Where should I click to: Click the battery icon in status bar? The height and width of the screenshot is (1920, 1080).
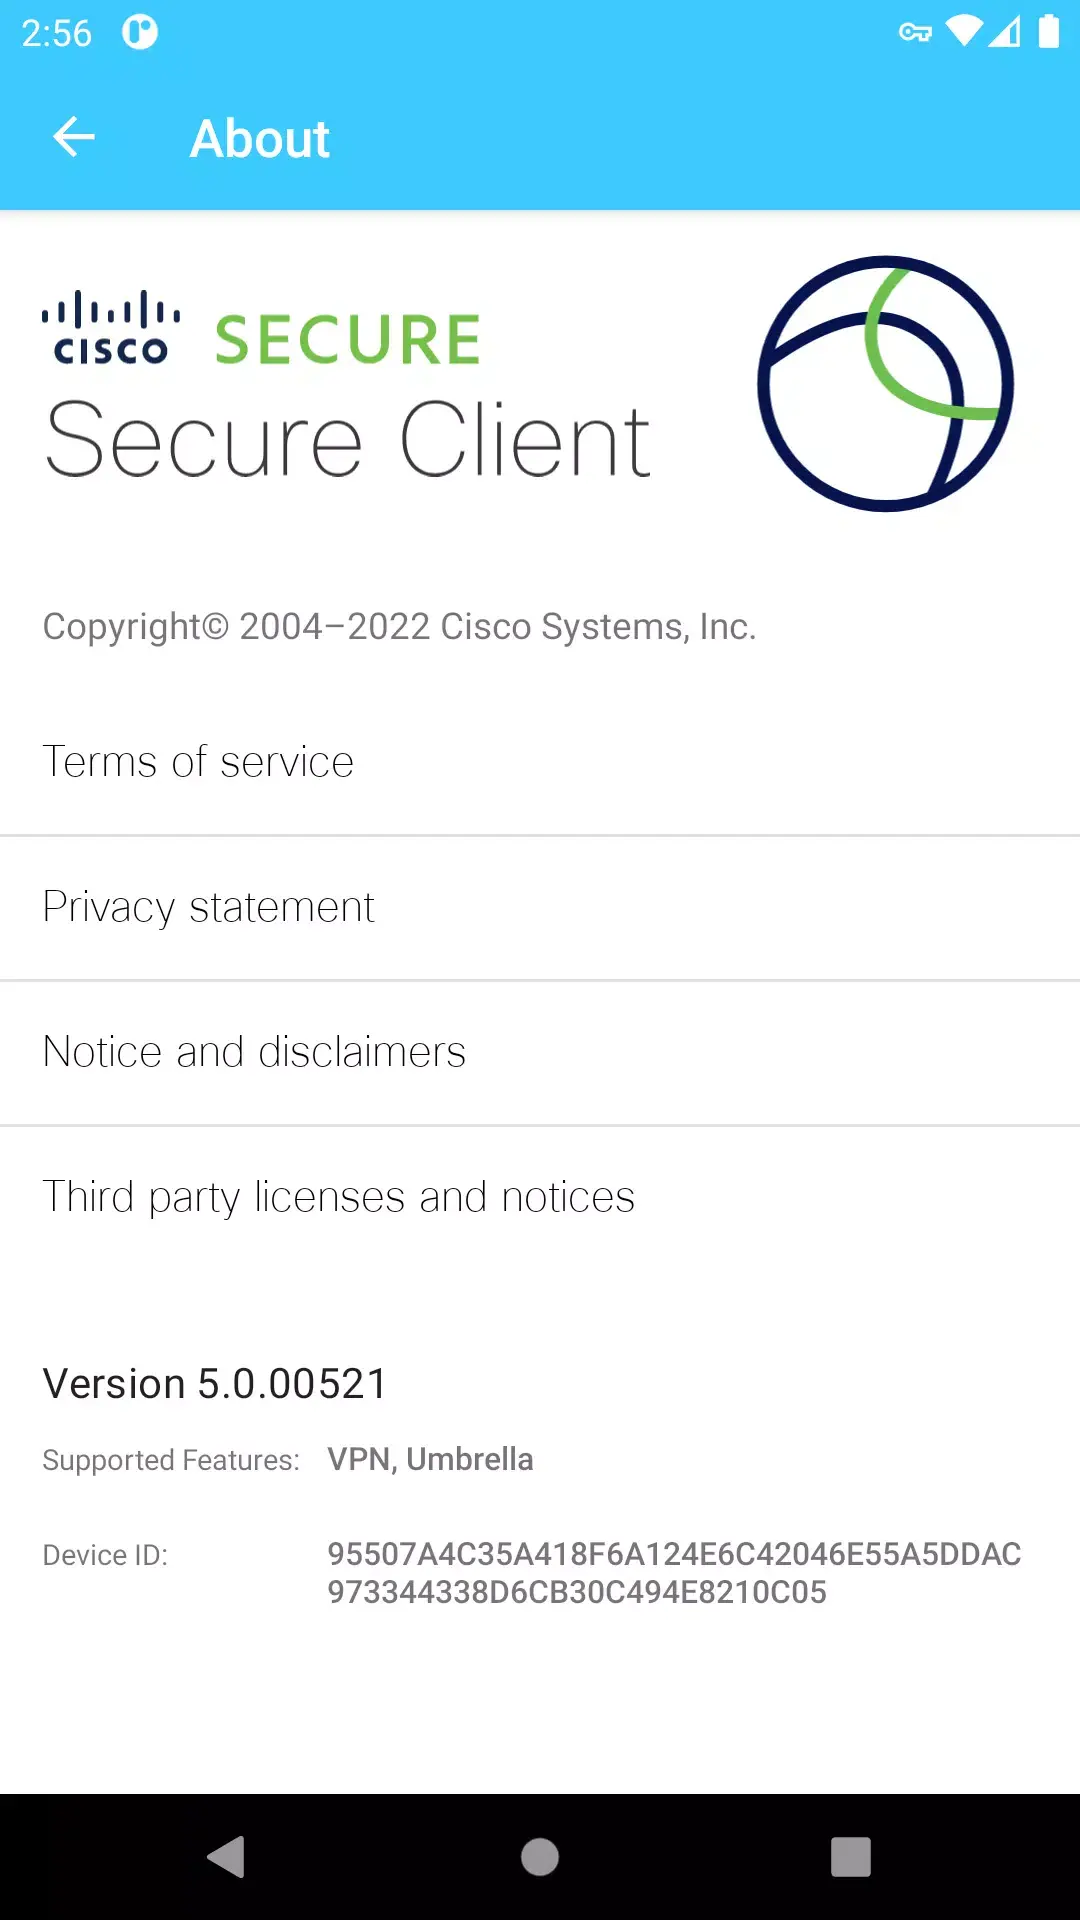click(1047, 30)
